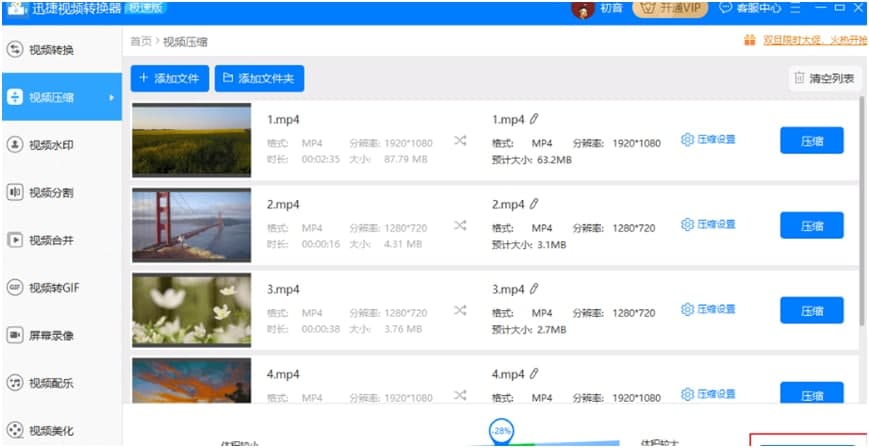Expand the 视频压缩 sidebar arrow

(x=111, y=97)
